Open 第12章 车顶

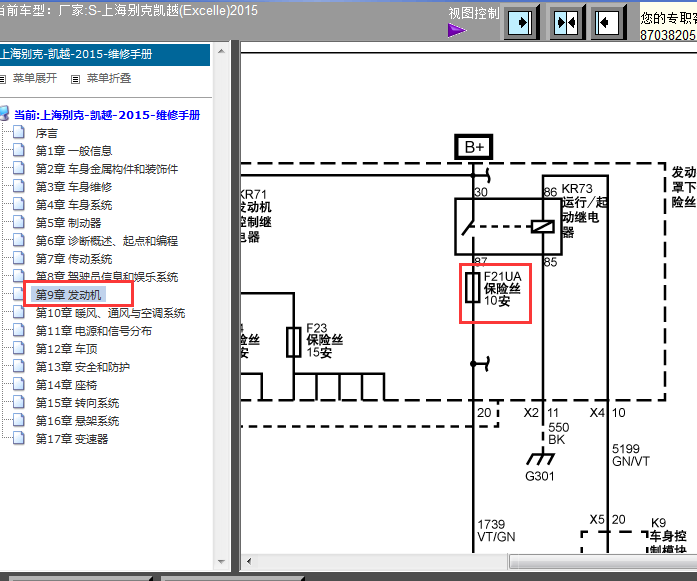66,349
